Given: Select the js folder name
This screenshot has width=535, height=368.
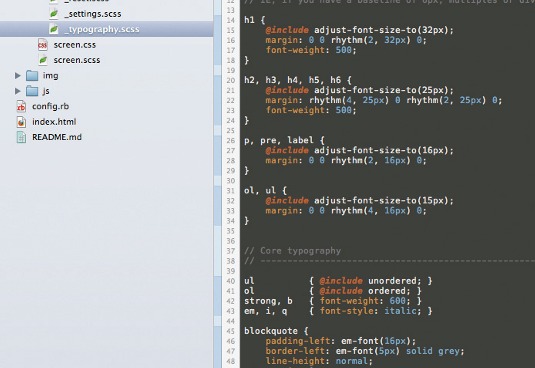Looking at the screenshot, I should [46, 91].
